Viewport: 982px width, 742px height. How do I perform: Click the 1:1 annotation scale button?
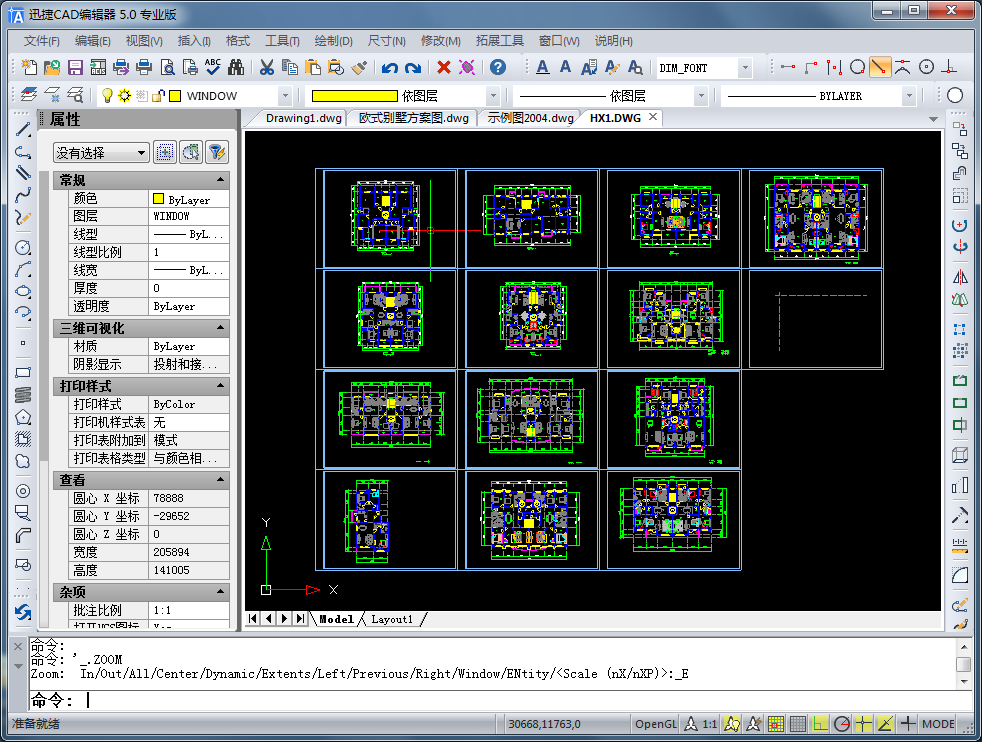709,724
